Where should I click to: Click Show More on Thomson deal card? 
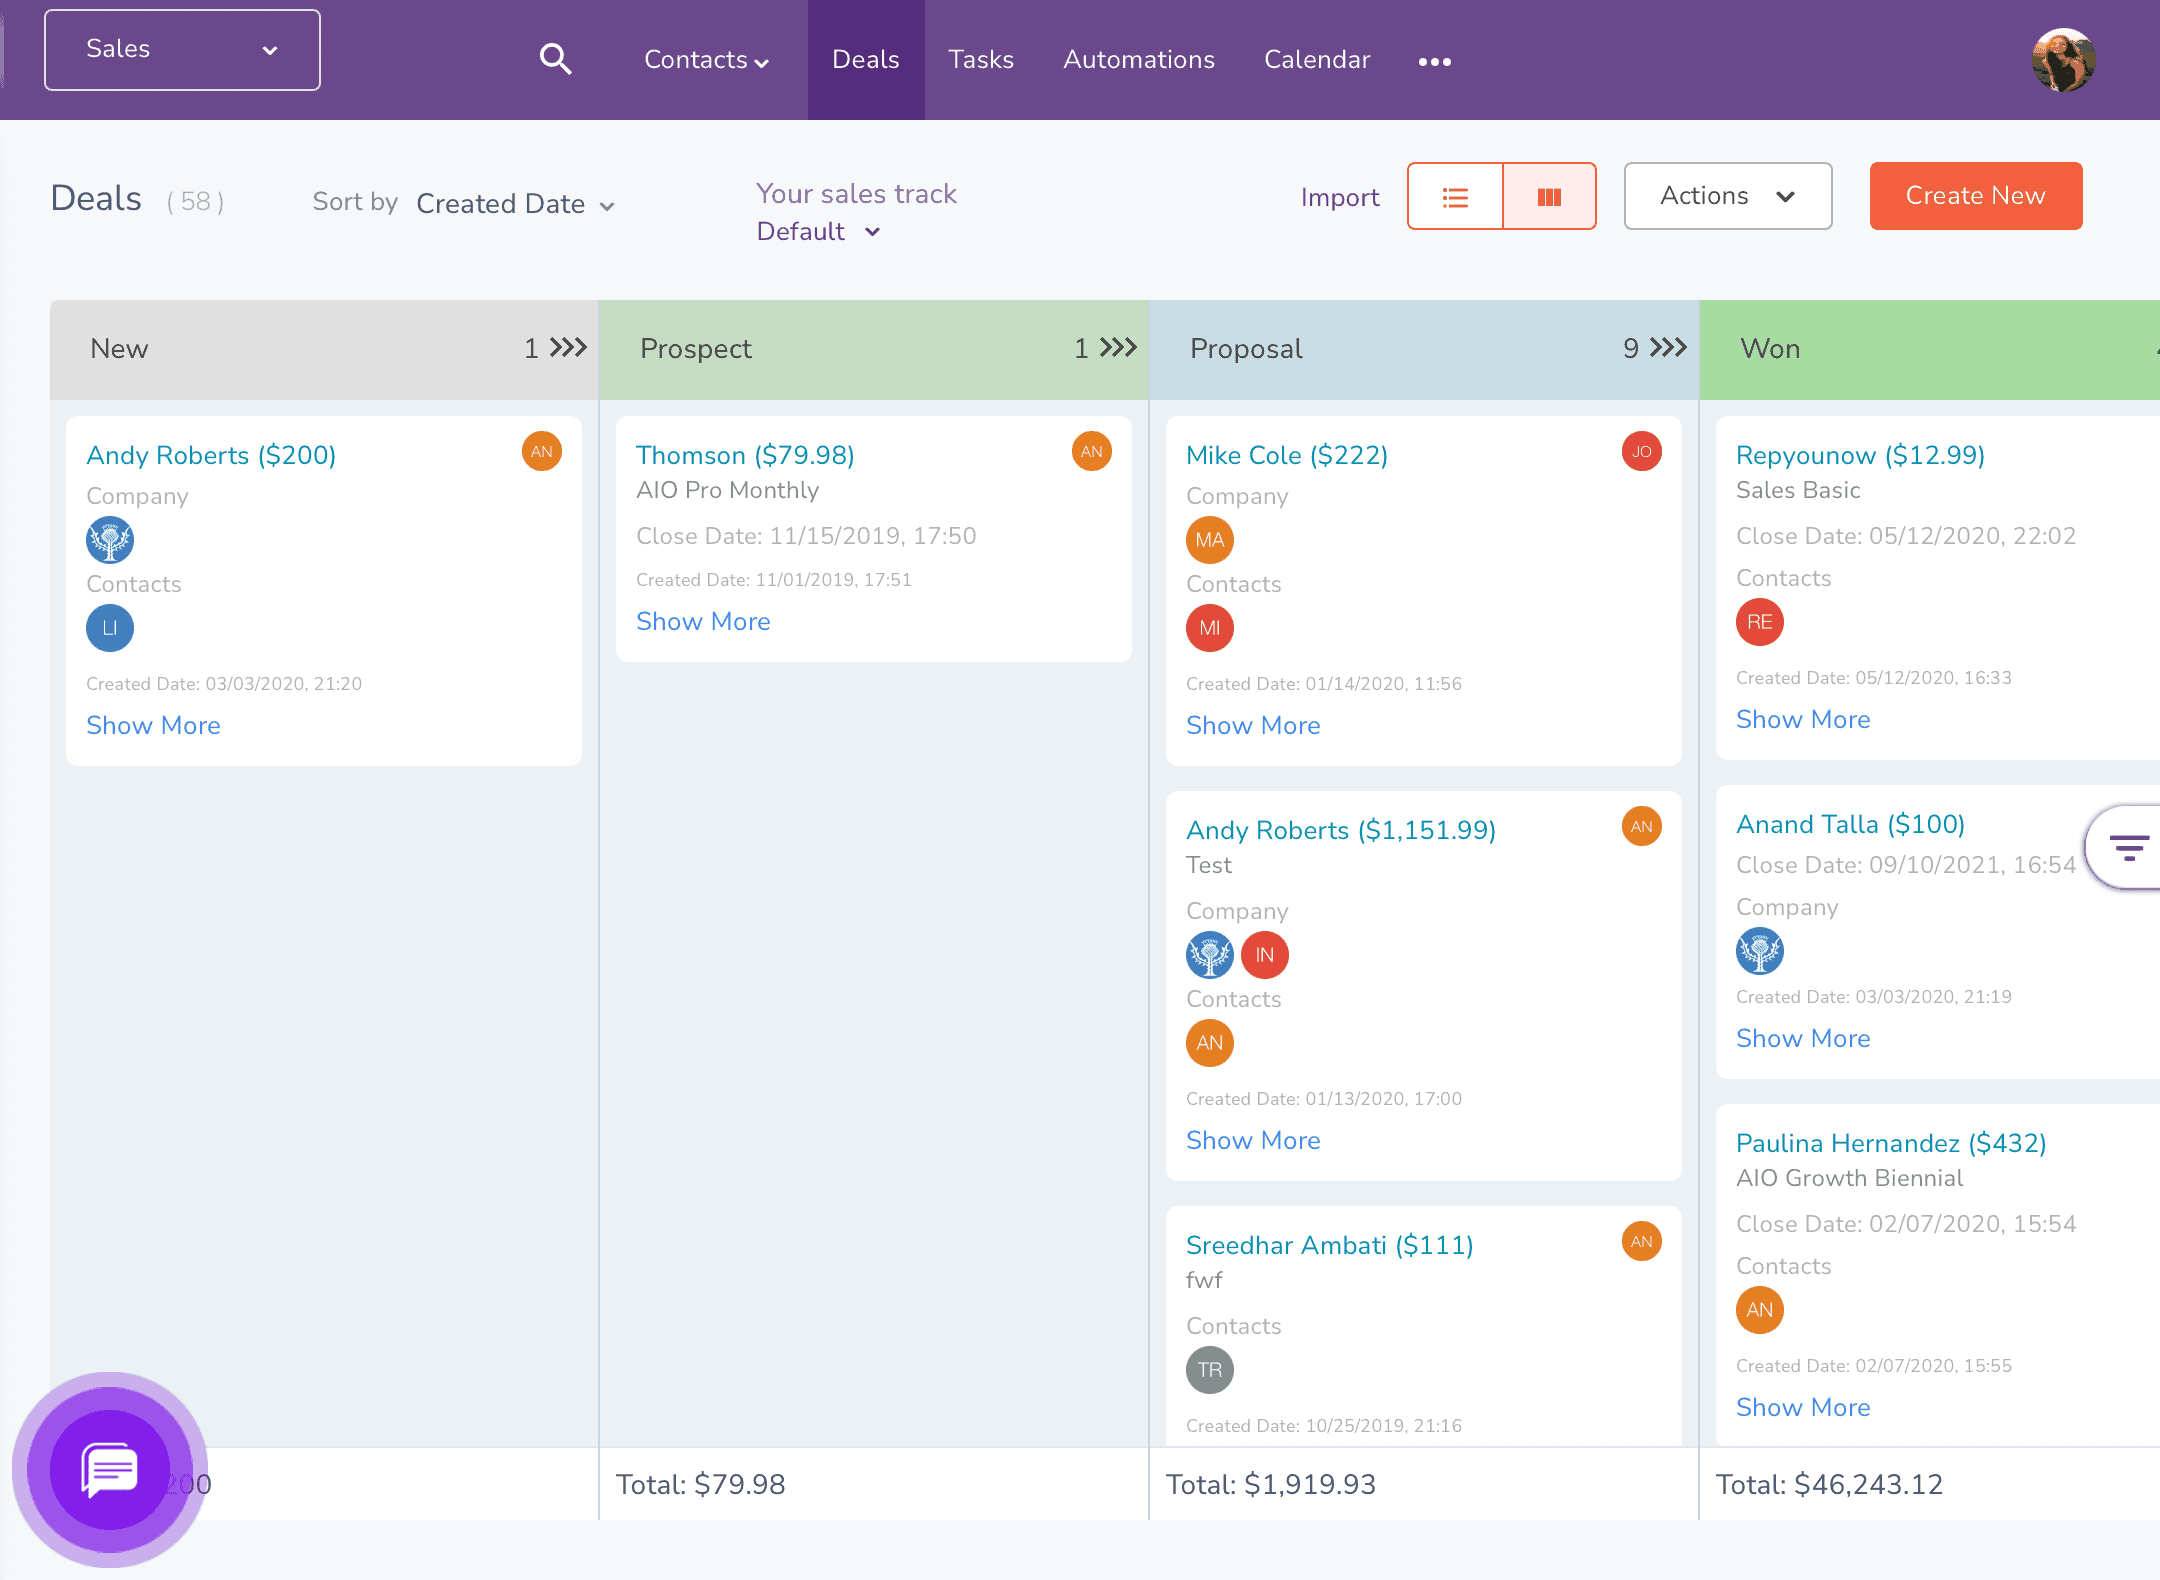point(704,621)
